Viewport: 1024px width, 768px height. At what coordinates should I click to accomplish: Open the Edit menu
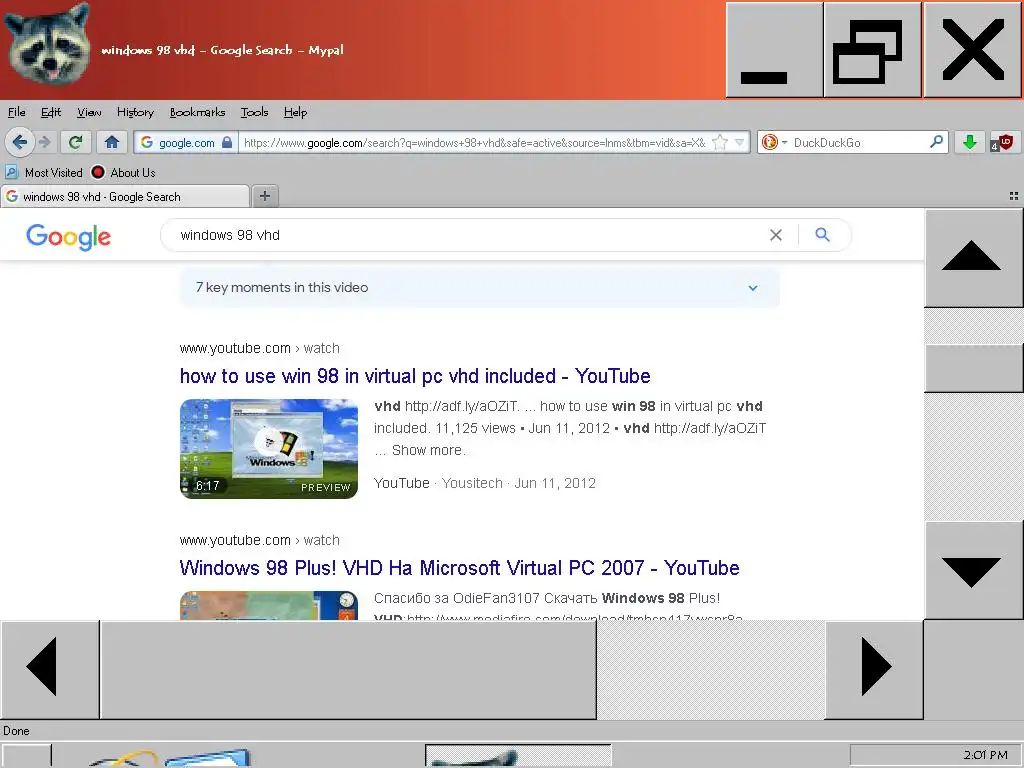point(51,112)
